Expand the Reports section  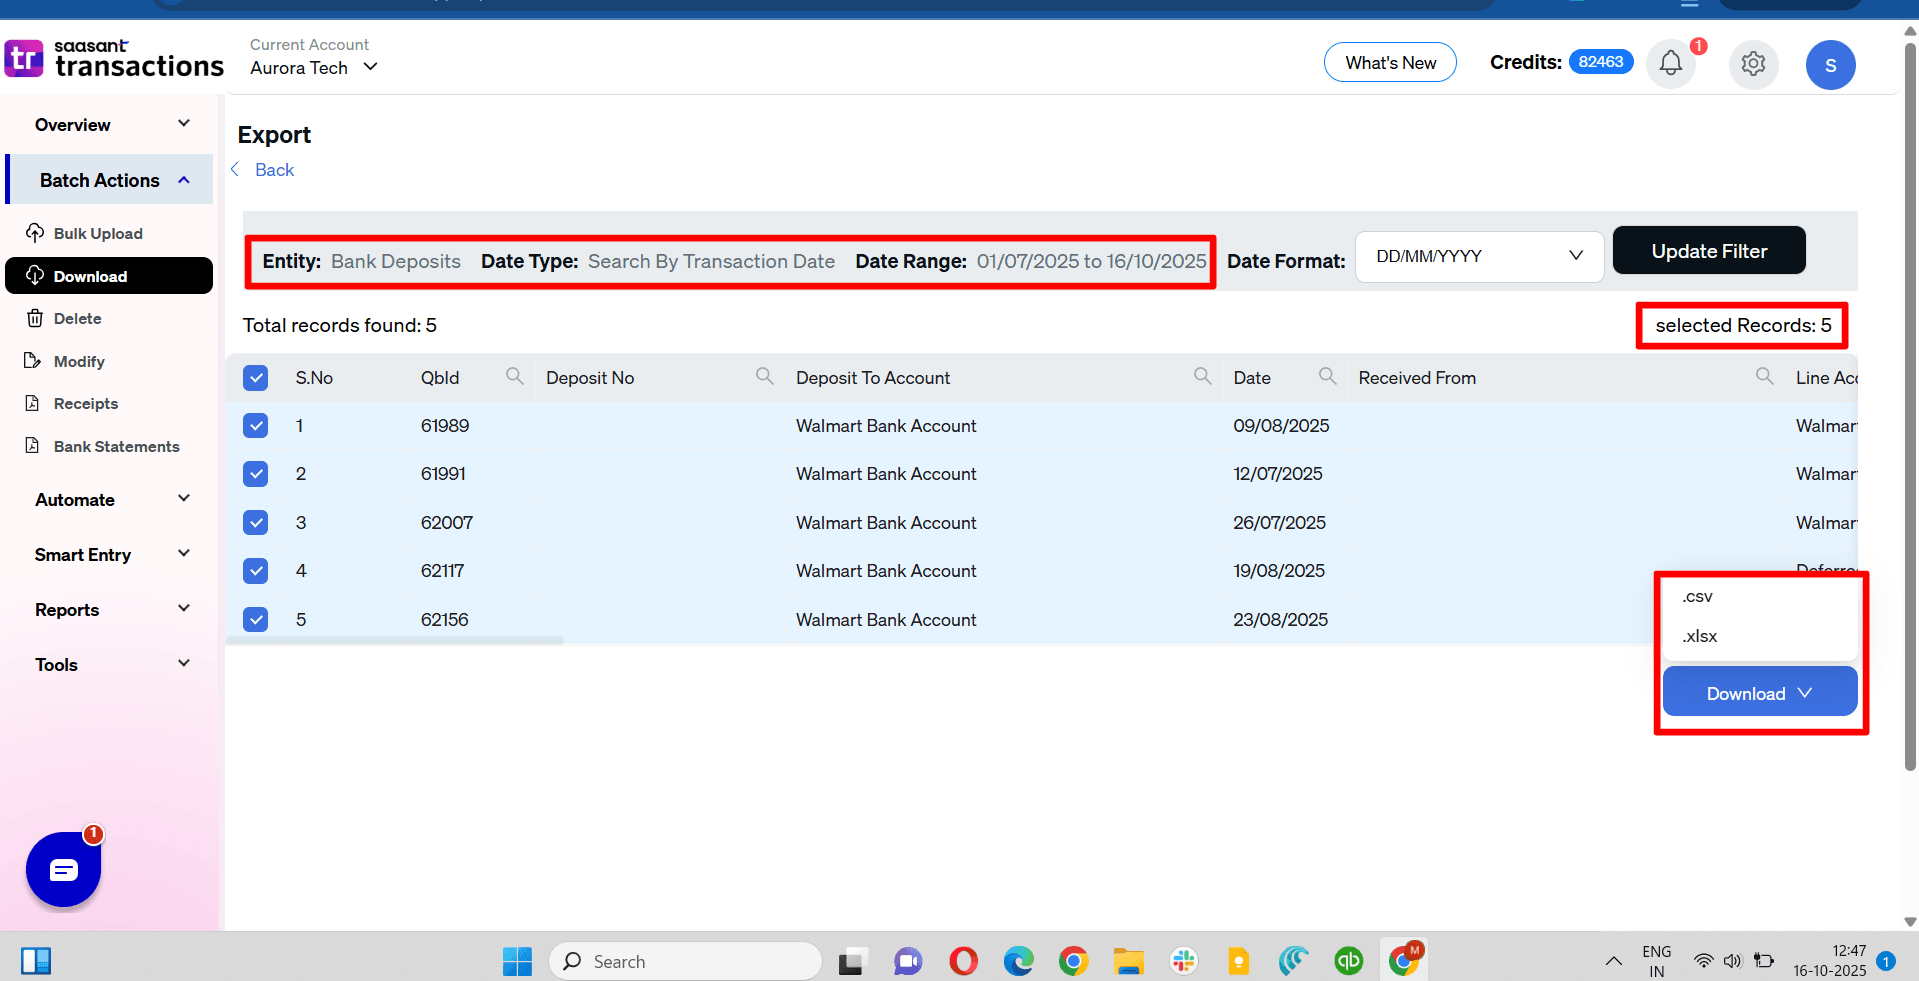110,609
